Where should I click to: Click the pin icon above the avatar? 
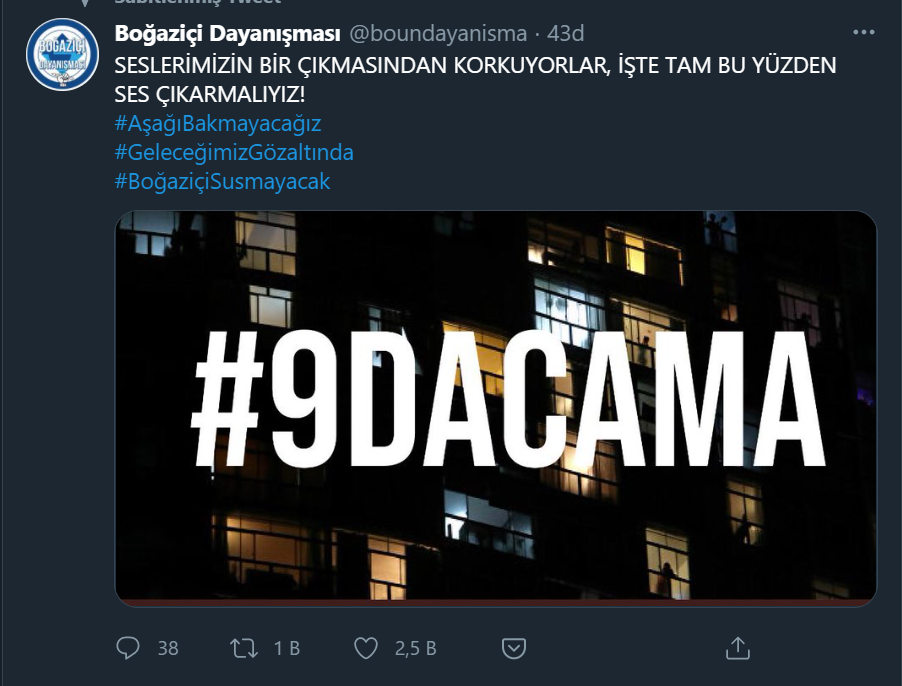[85, 2]
